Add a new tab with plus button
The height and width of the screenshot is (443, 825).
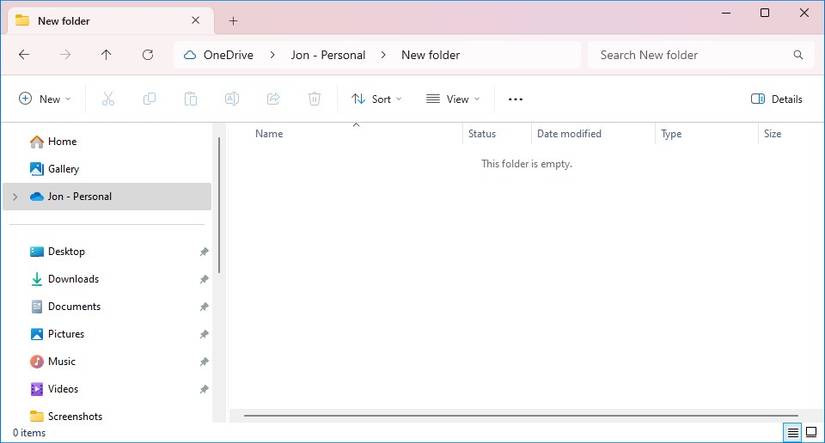click(233, 20)
